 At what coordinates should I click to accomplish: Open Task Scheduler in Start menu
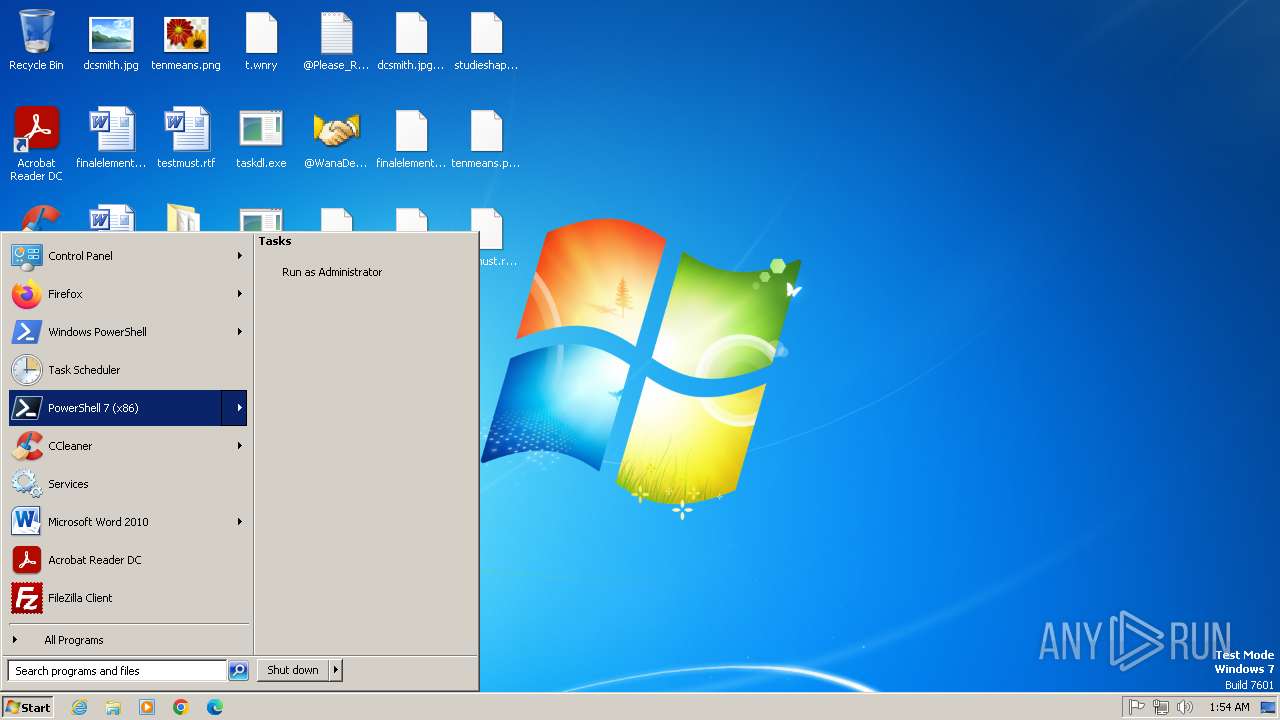pos(128,370)
